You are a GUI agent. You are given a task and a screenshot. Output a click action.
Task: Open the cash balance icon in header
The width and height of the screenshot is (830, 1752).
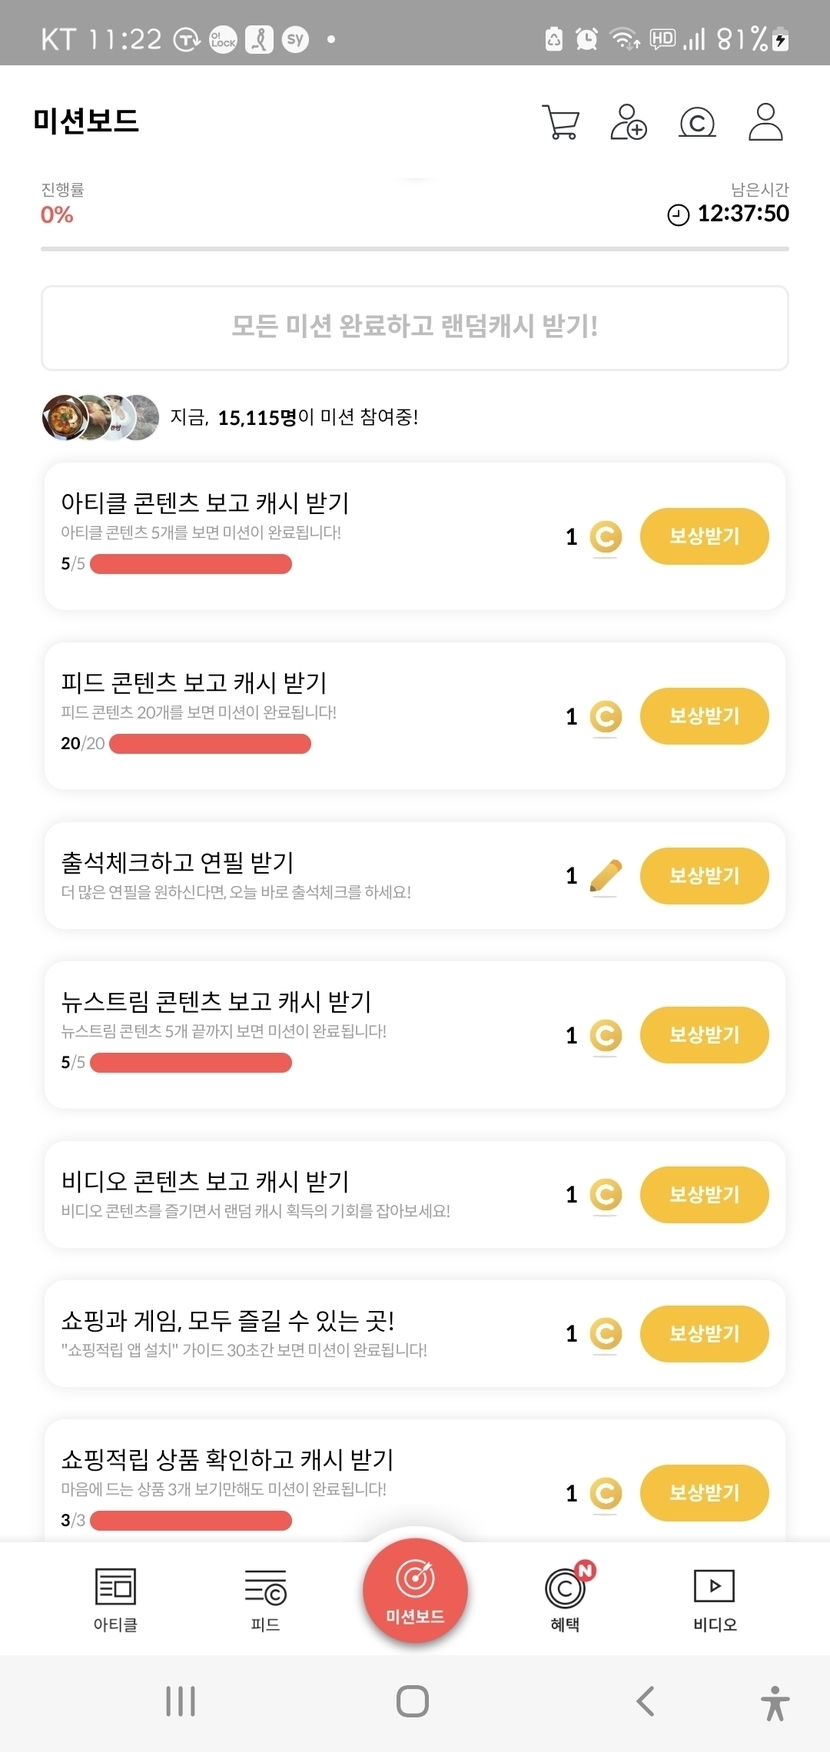[697, 122]
